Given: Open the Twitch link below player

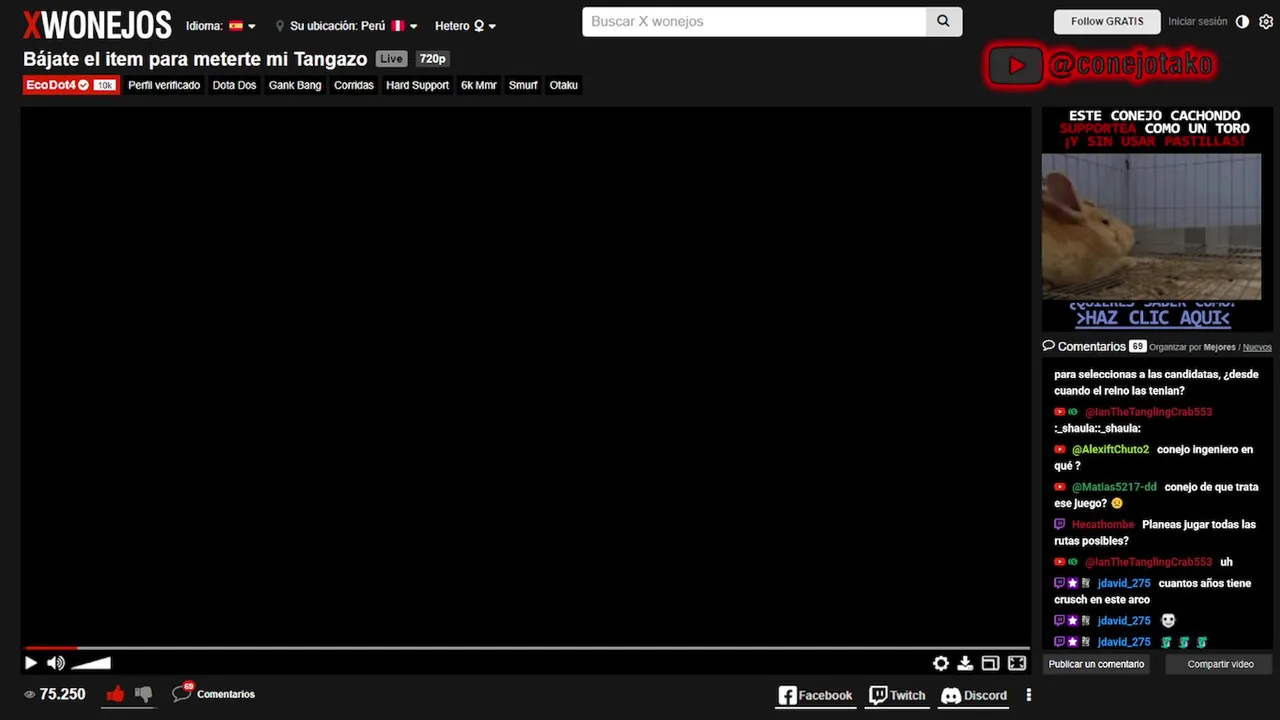Looking at the screenshot, I should 898,695.
